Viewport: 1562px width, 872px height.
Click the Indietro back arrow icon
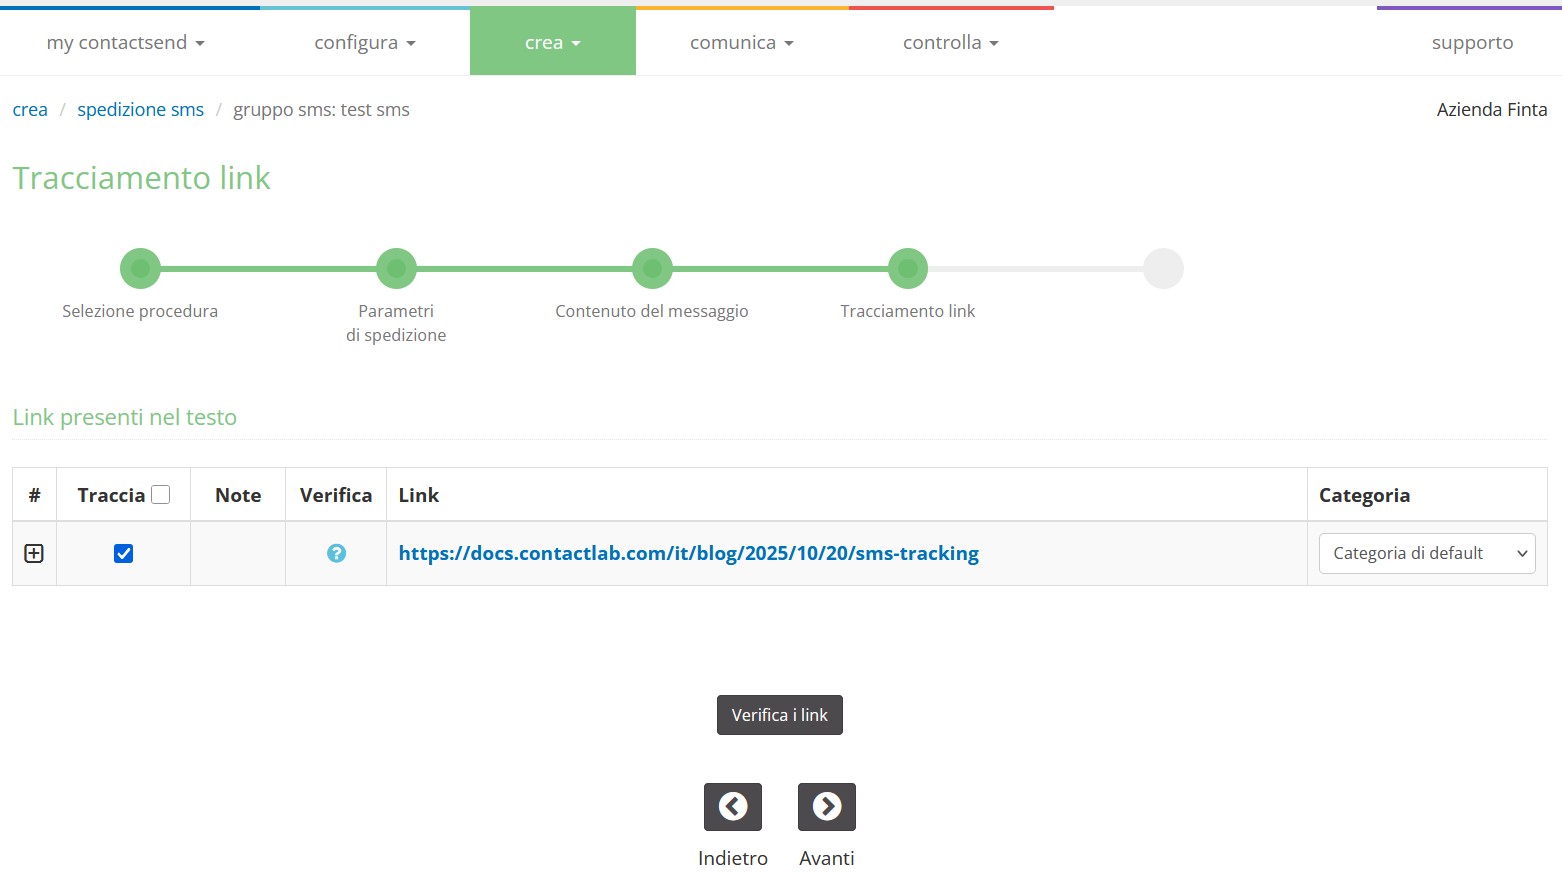pos(732,806)
